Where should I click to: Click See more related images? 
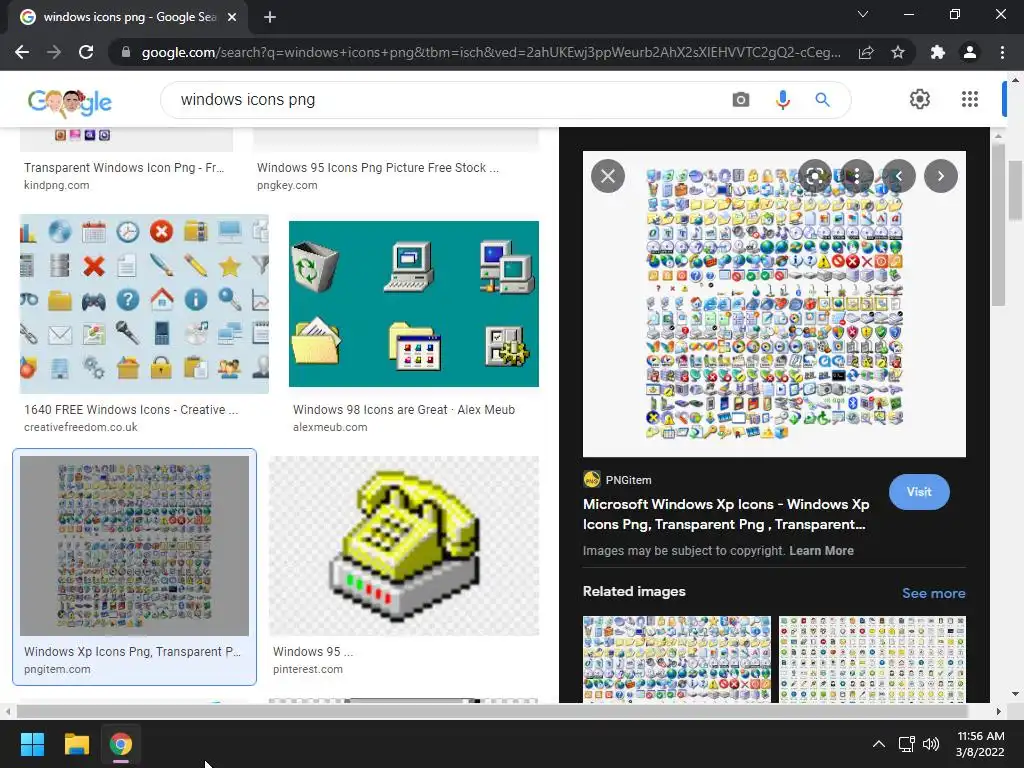coord(933,593)
